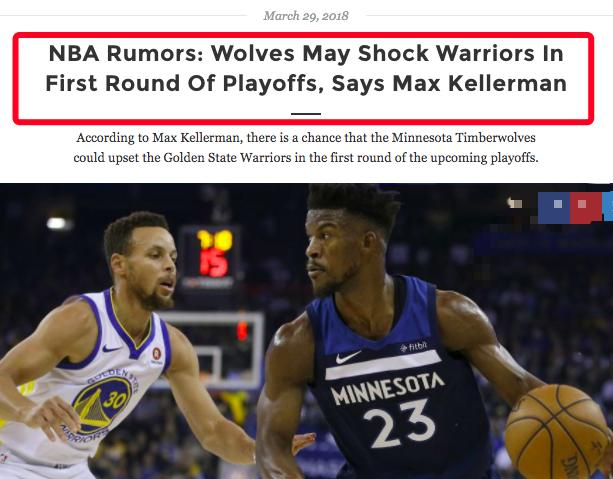
Task: Click the Nike swoosh on the Minnesota jersey
Action: click(348, 357)
